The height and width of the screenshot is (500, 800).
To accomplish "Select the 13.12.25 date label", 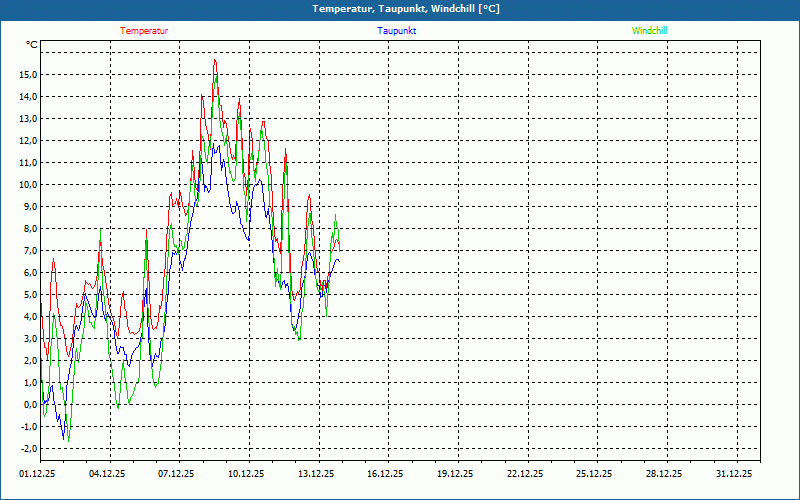I will pyautogui.click(x=316, y=475).
